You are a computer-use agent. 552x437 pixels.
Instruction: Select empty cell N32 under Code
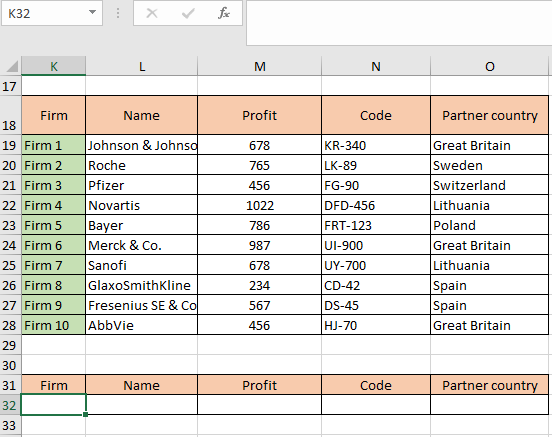click(376, 405)
